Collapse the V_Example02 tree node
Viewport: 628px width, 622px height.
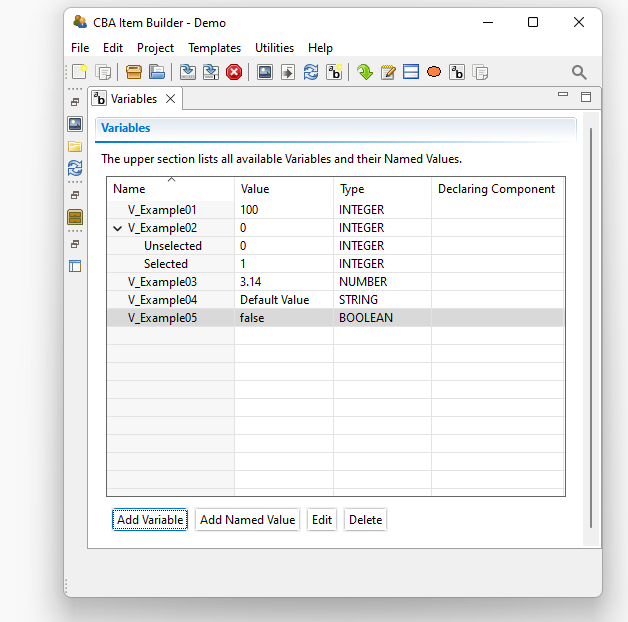coord(119,228)
